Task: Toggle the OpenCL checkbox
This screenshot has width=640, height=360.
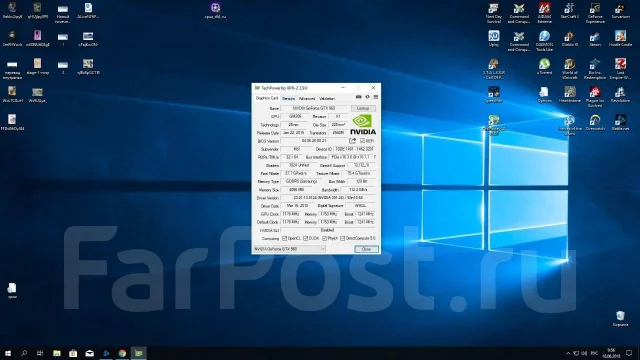Action: [284, 238]
